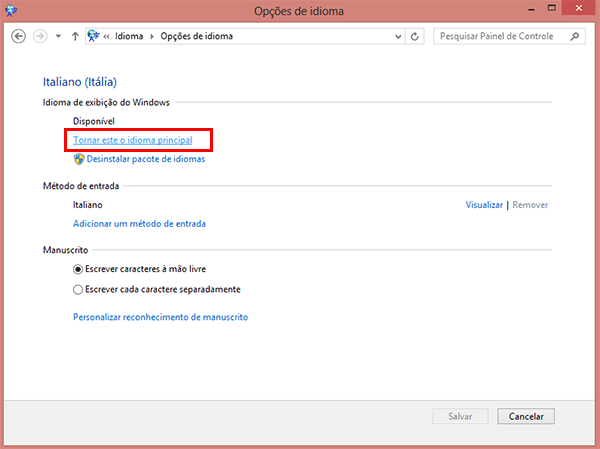Image resolution: width=600 pixels, height=449 pixels.
Task: Click the shield icon next to Desinstalar
Action: tap(79, 159)
